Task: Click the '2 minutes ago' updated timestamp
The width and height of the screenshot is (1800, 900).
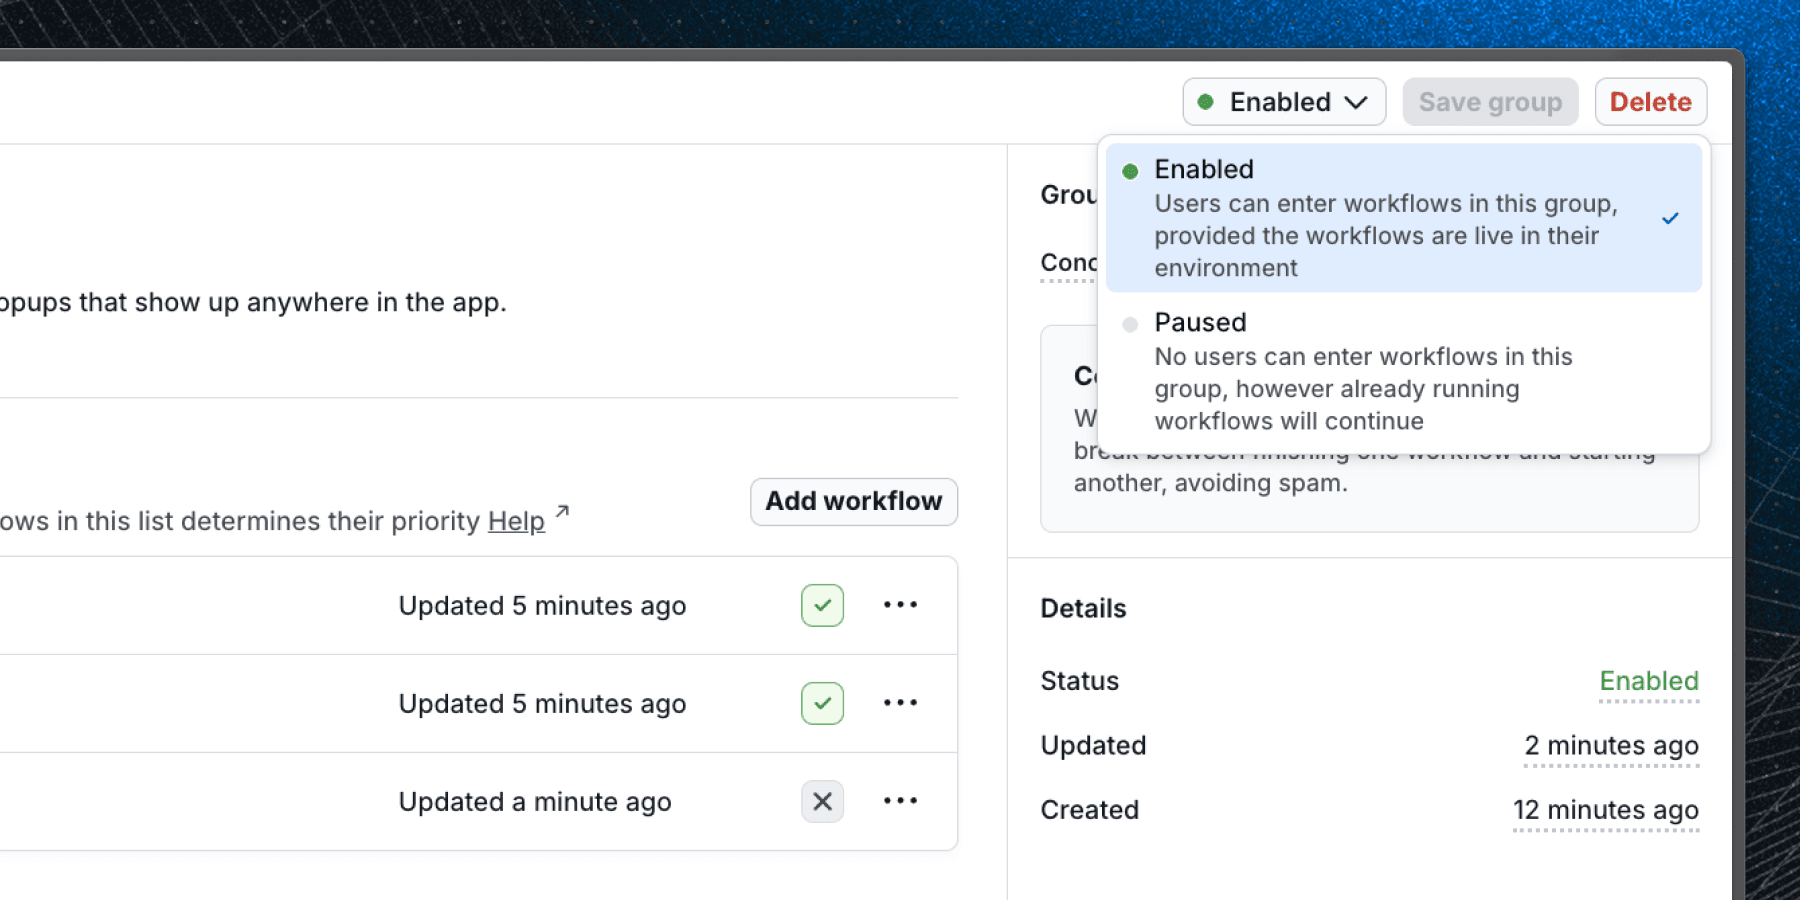Action: pos(1610,746)
